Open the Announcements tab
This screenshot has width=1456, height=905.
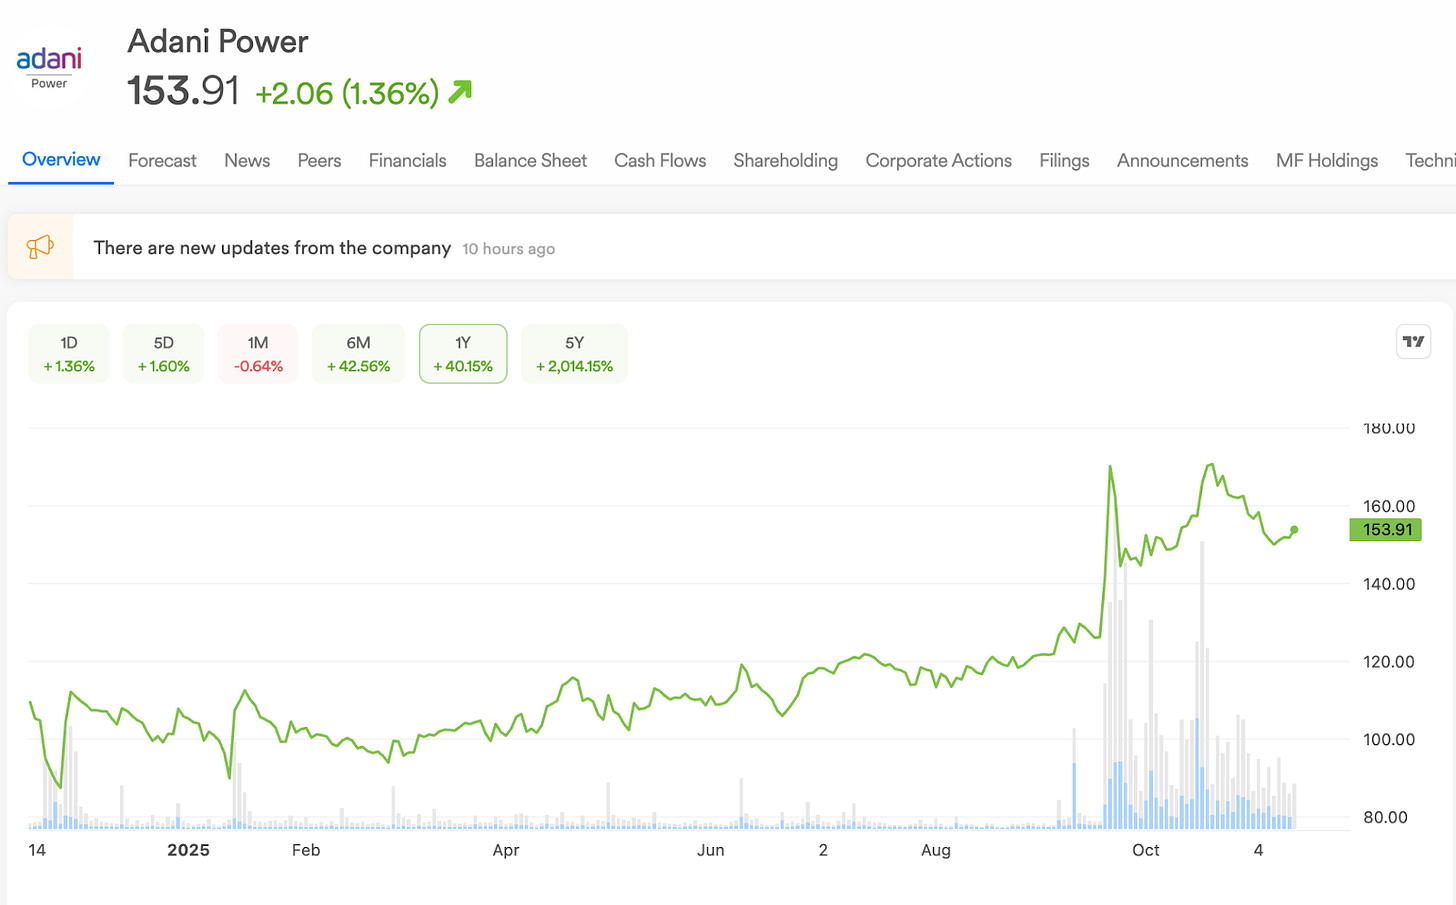1182,161
